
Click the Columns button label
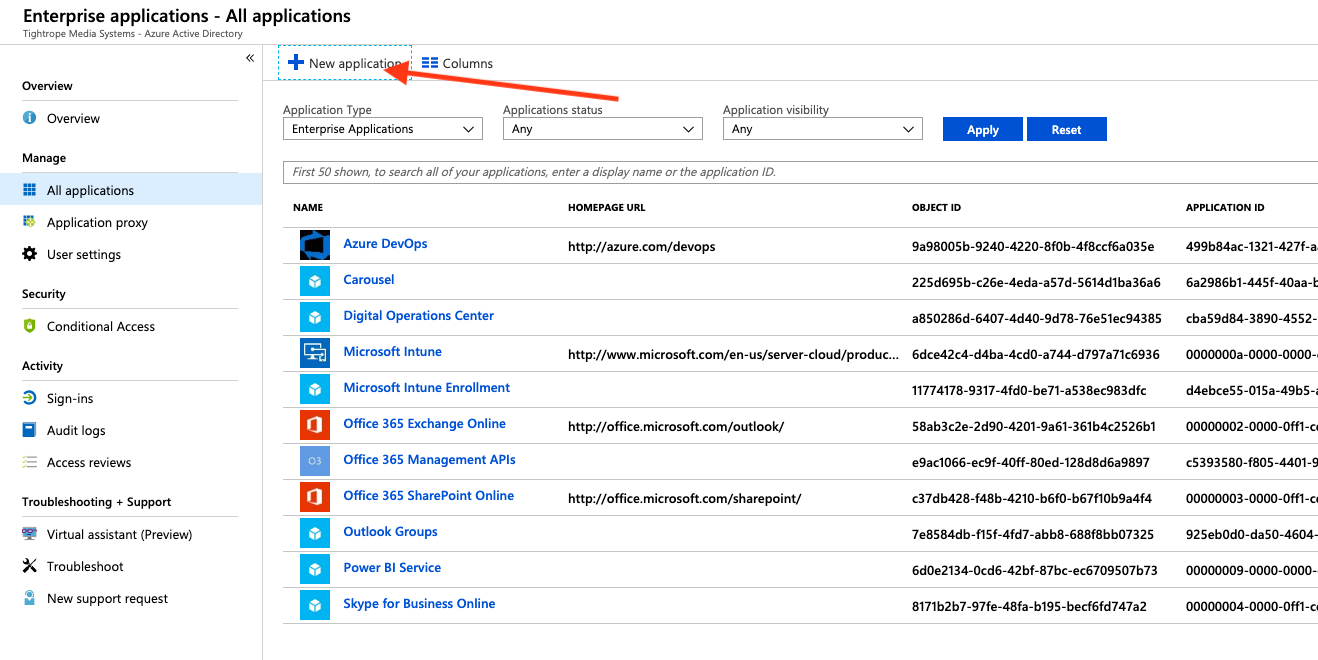click(x=468, y=63)
